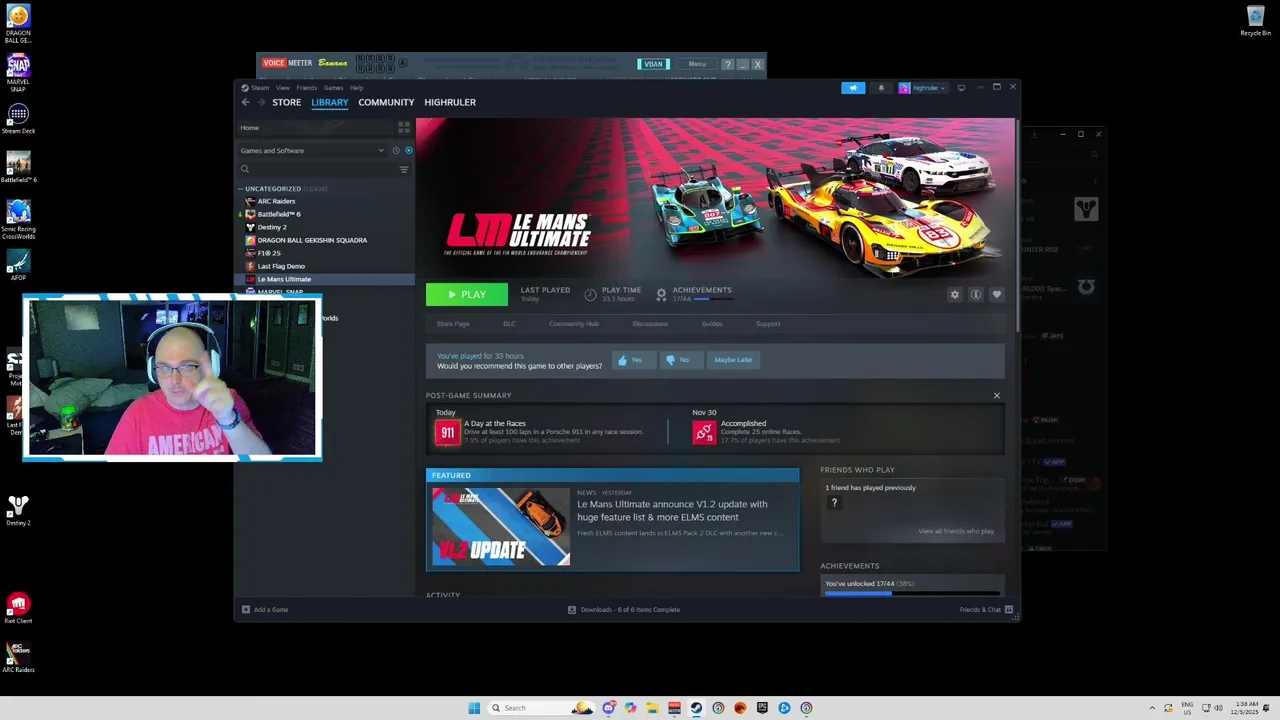
Task: Open the Friends menu
Action: [x=306, y=88]
